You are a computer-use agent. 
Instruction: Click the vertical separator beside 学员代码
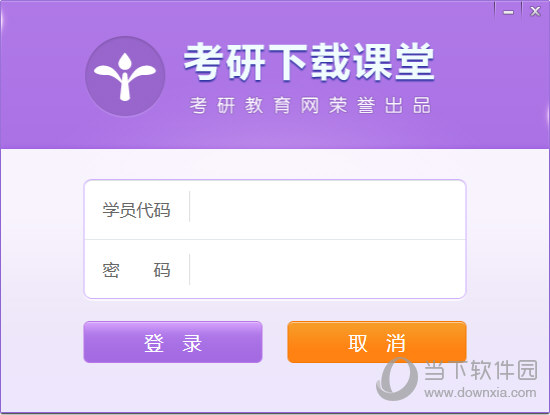click(189, 207)
